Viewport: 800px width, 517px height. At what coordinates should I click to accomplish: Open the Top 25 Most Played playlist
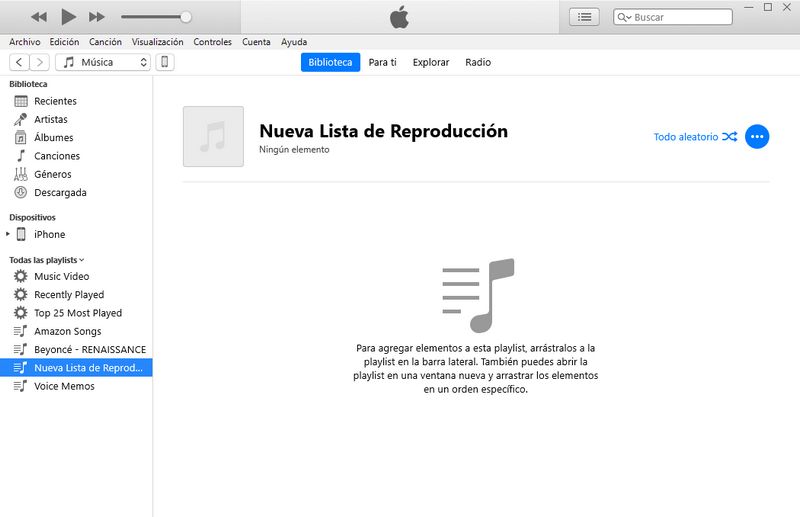point(76,313)
